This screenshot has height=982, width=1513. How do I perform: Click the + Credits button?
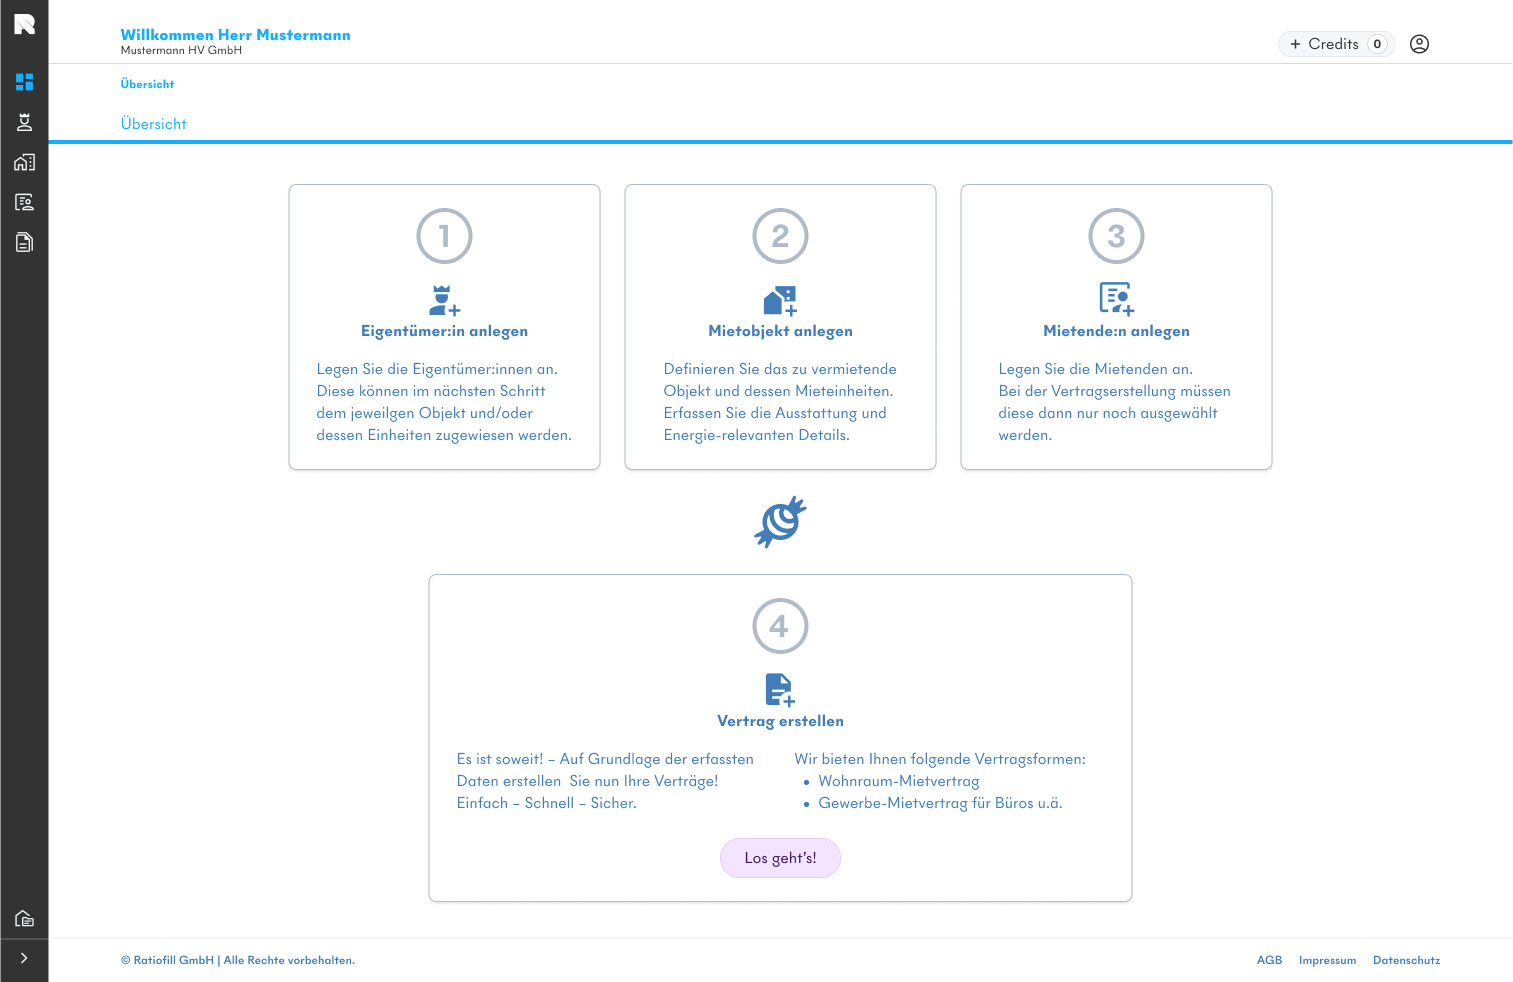click(1336, 44)
